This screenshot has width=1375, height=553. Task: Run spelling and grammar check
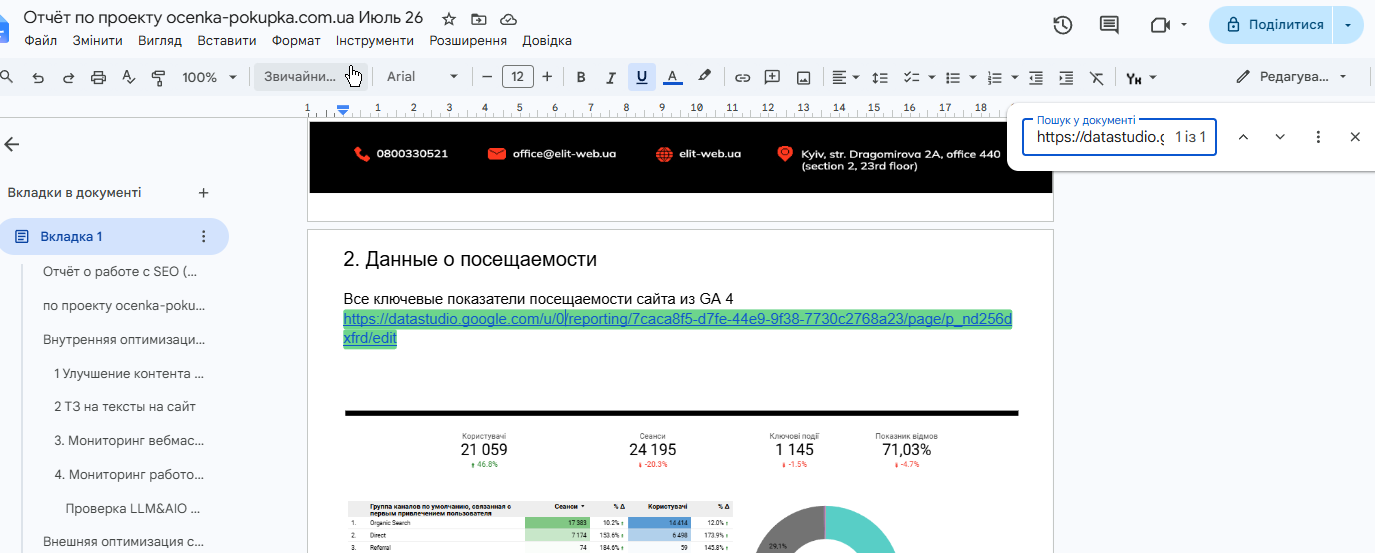click(128, 77)
